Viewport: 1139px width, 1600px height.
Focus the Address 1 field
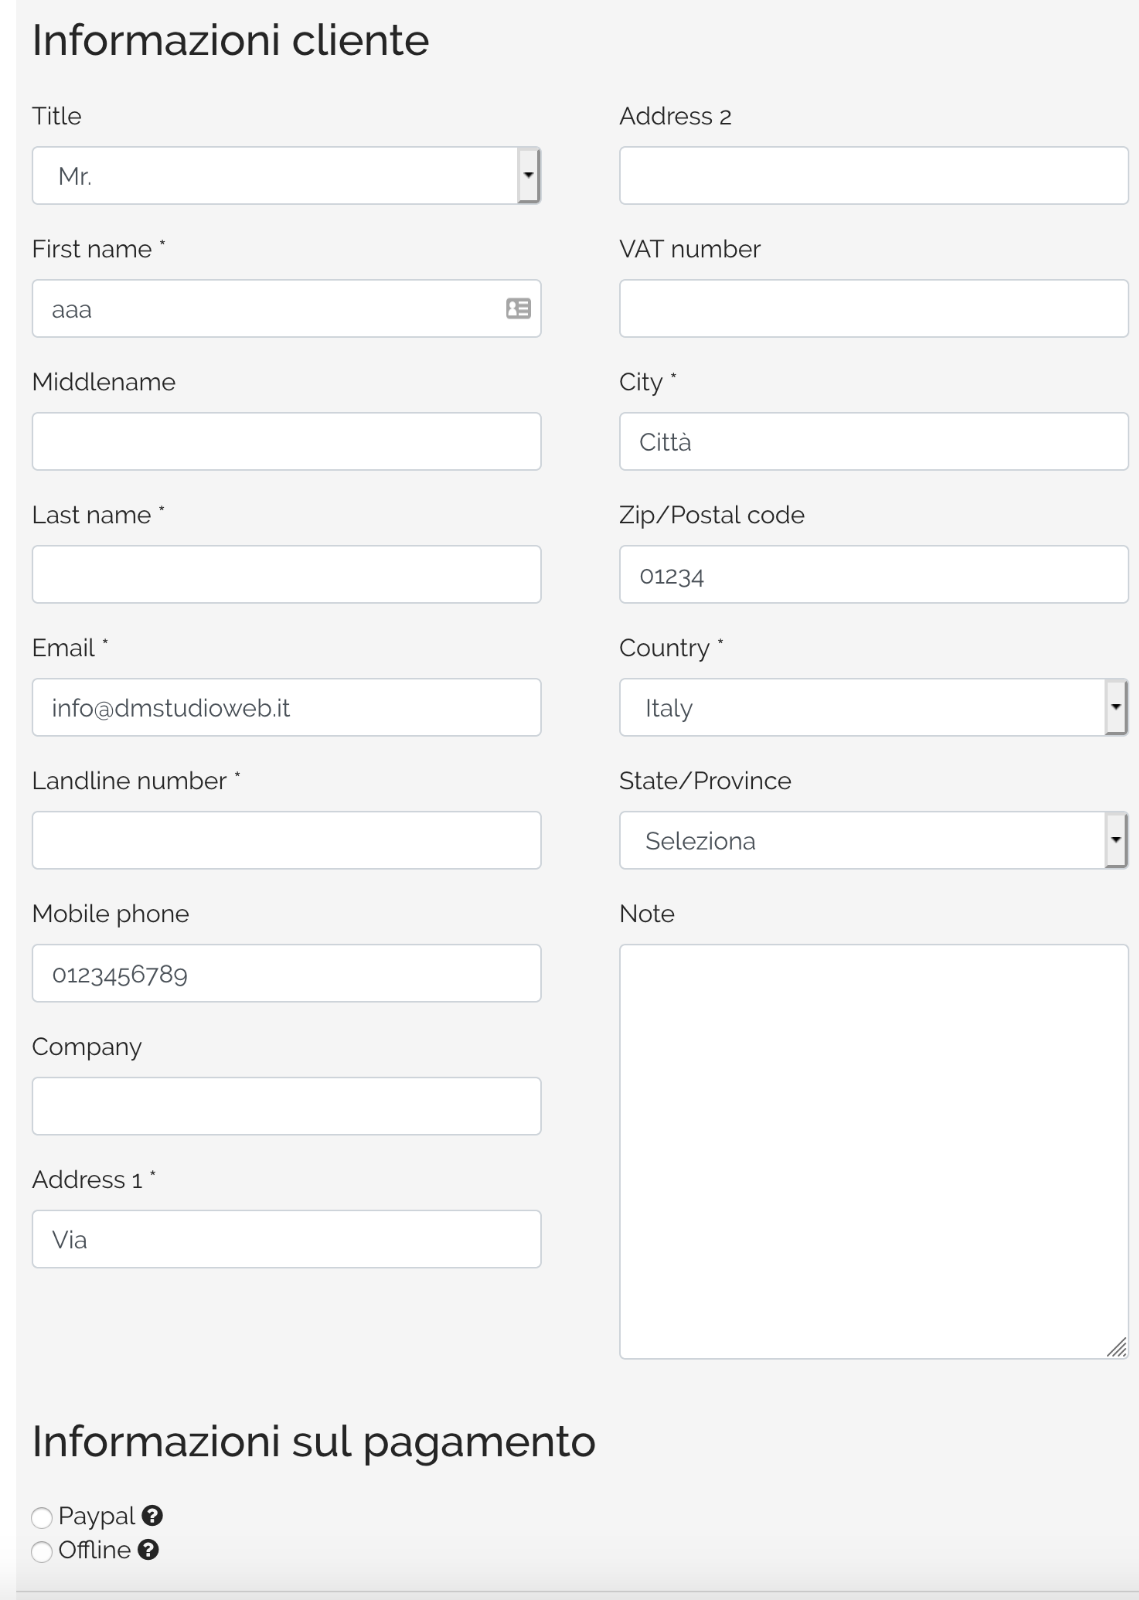point(286,1240)
